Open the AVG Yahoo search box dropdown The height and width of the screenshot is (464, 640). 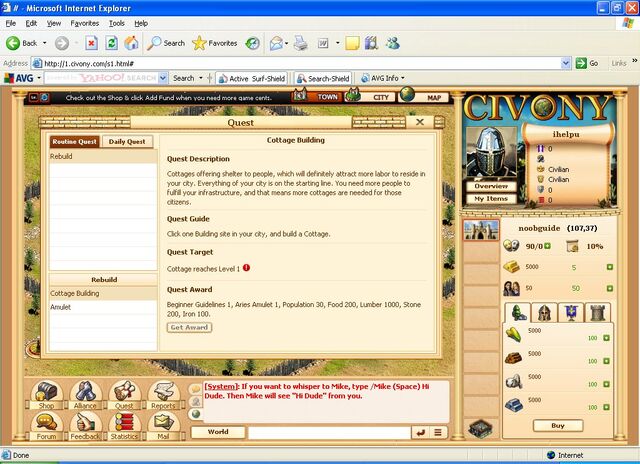coord(163,78)
